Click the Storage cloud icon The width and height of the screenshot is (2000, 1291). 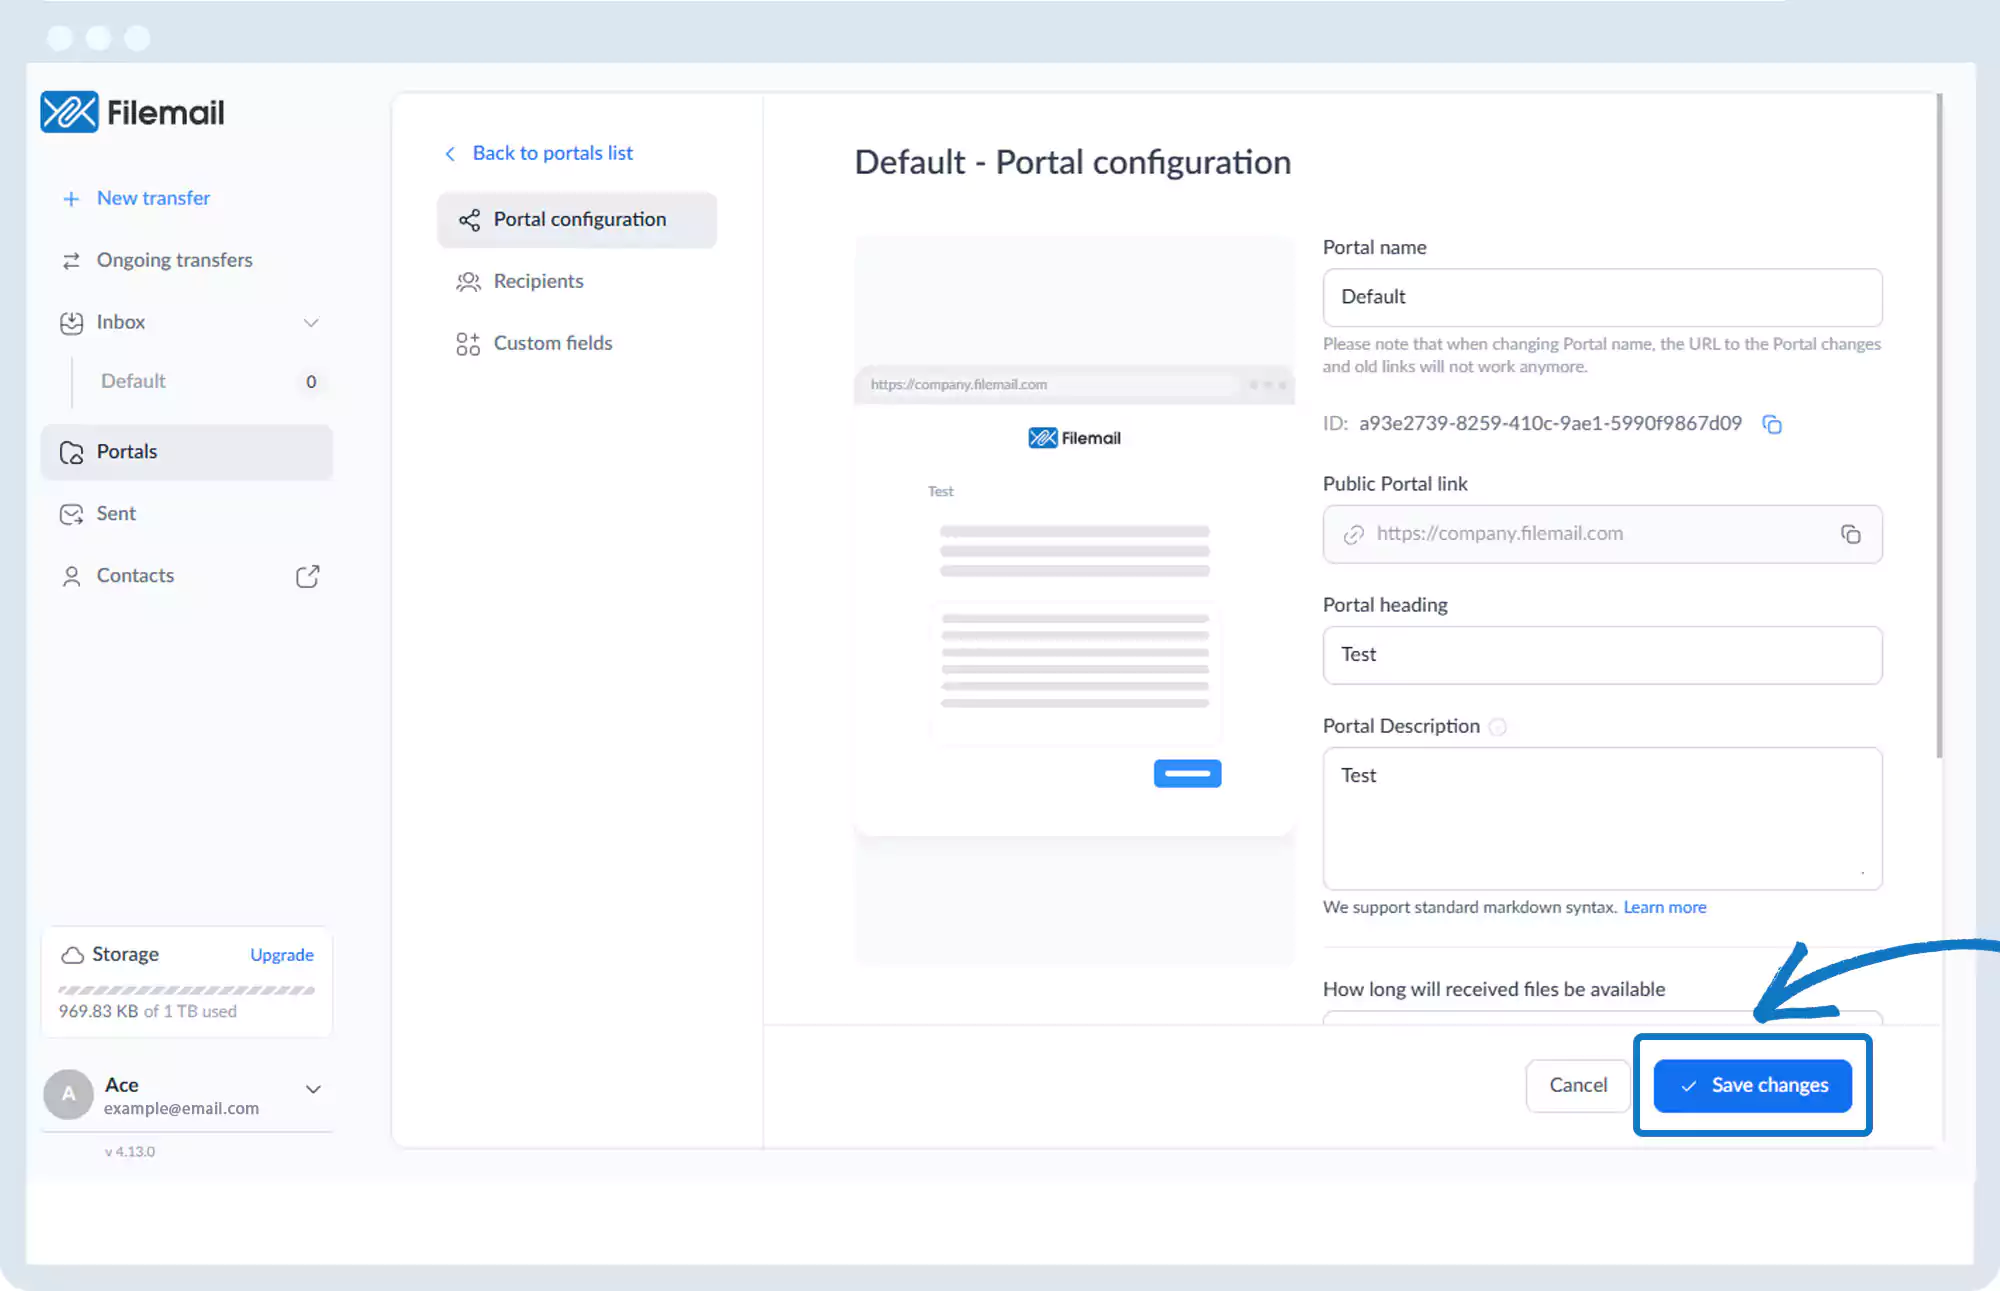(x=72, y=955)
